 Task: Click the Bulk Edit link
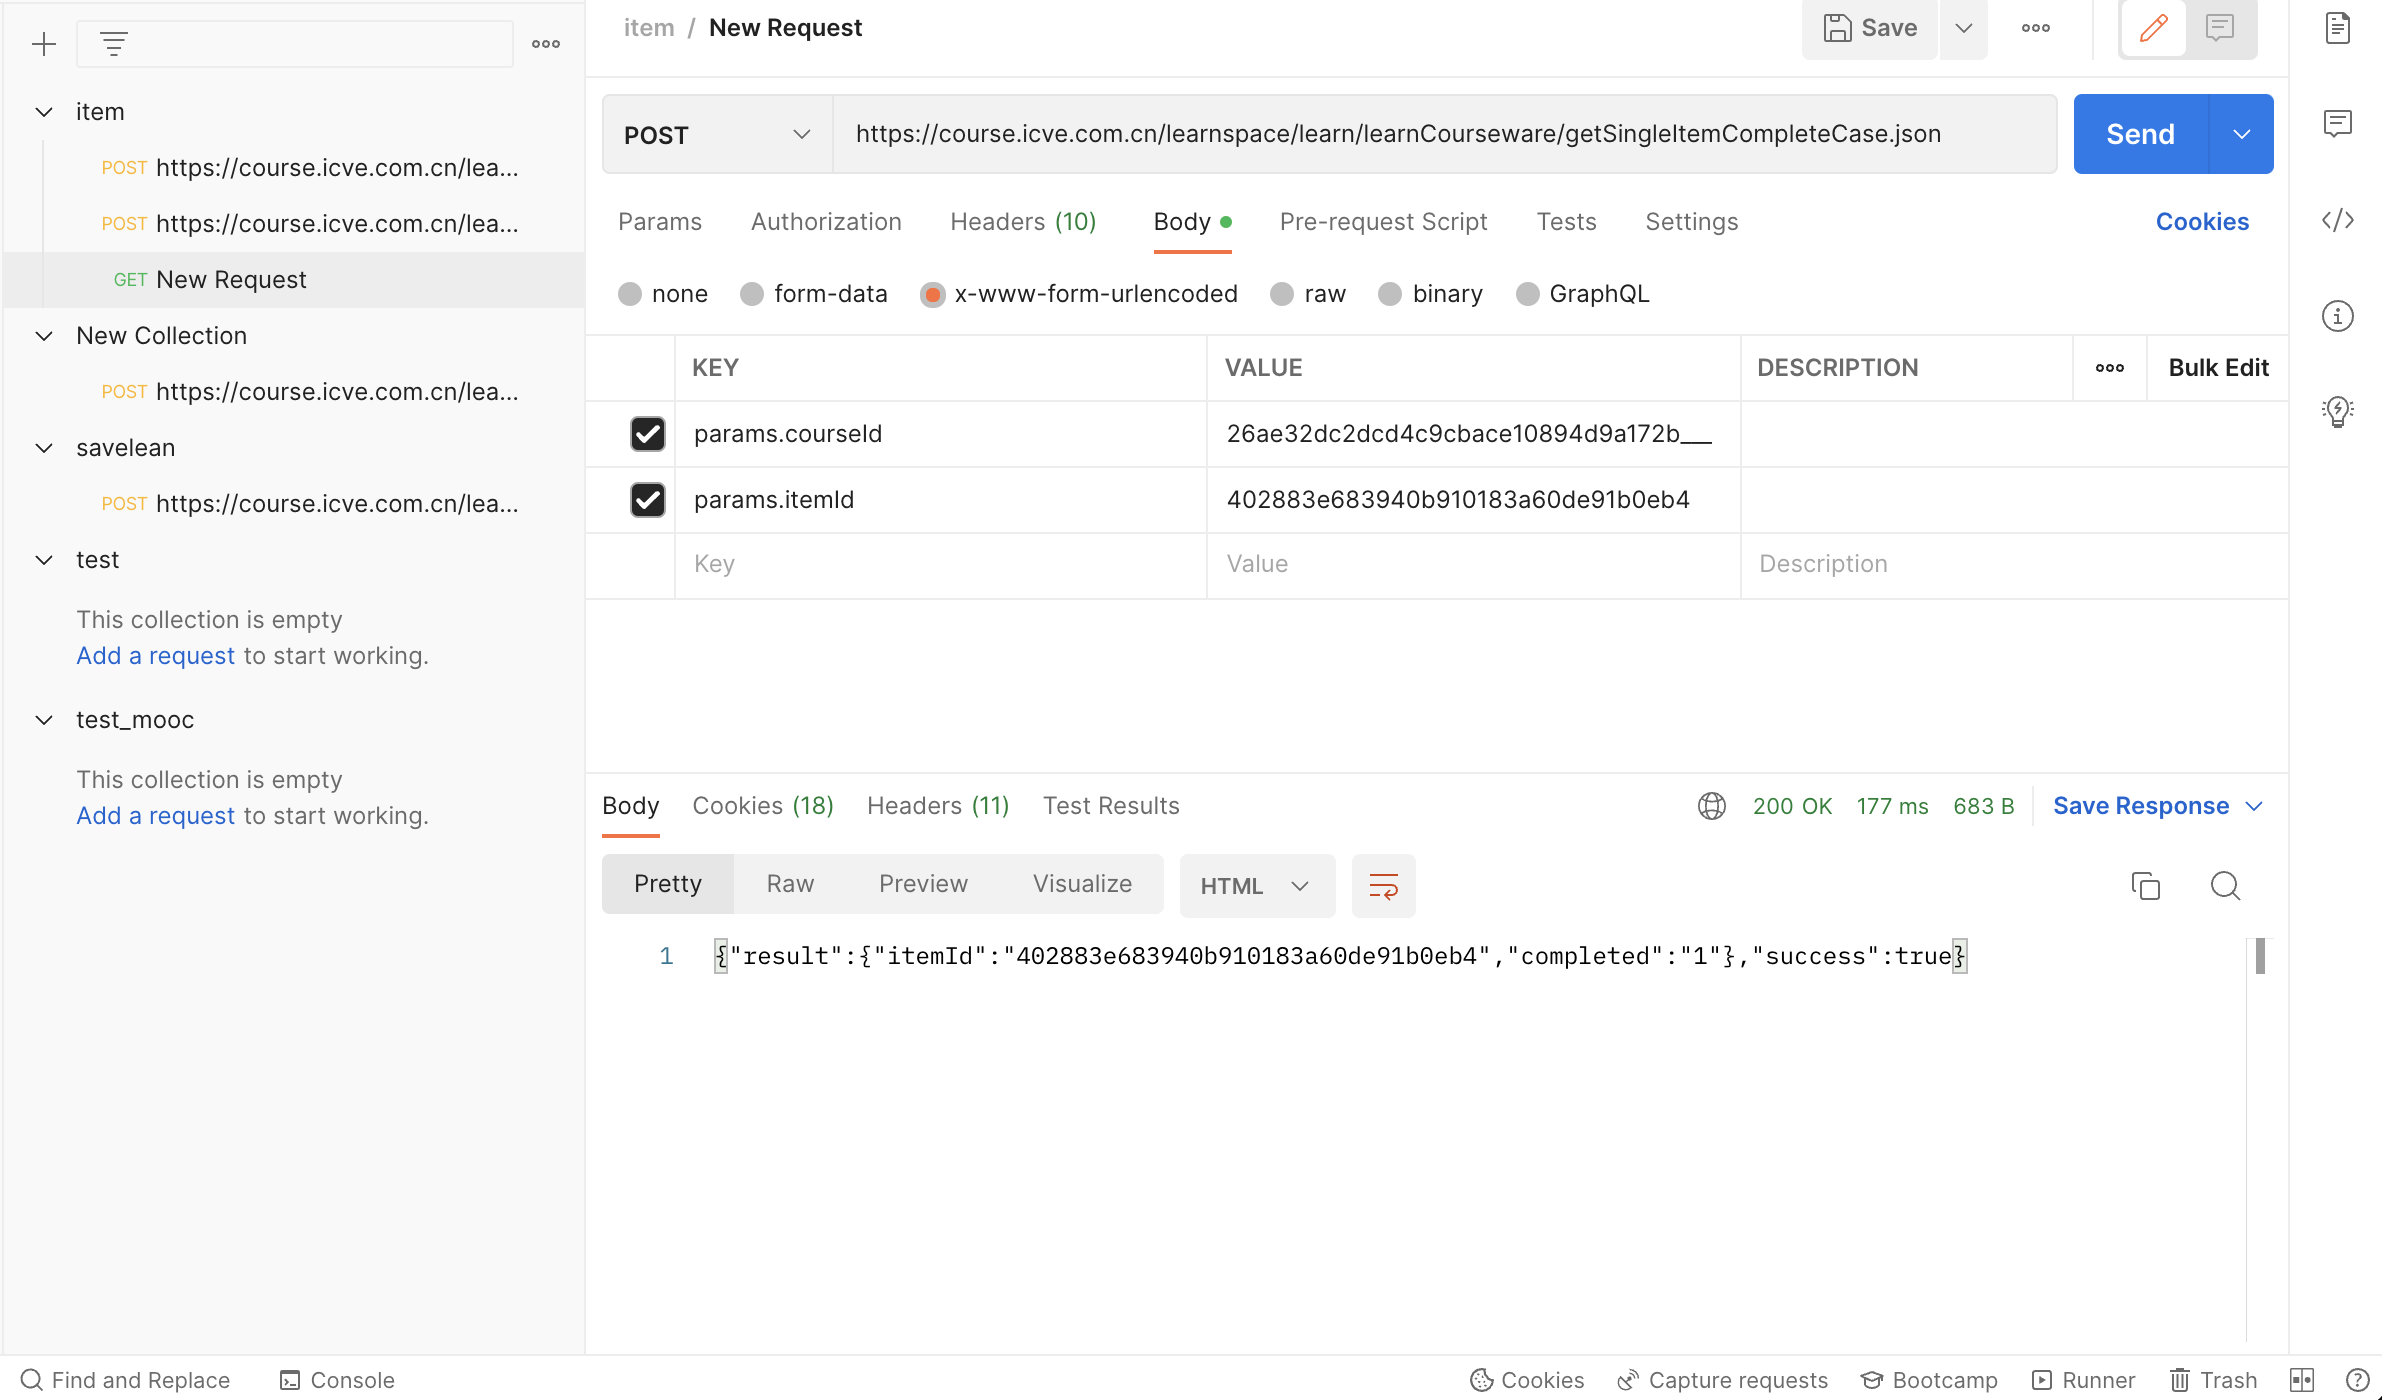[x=2218, y=368]
